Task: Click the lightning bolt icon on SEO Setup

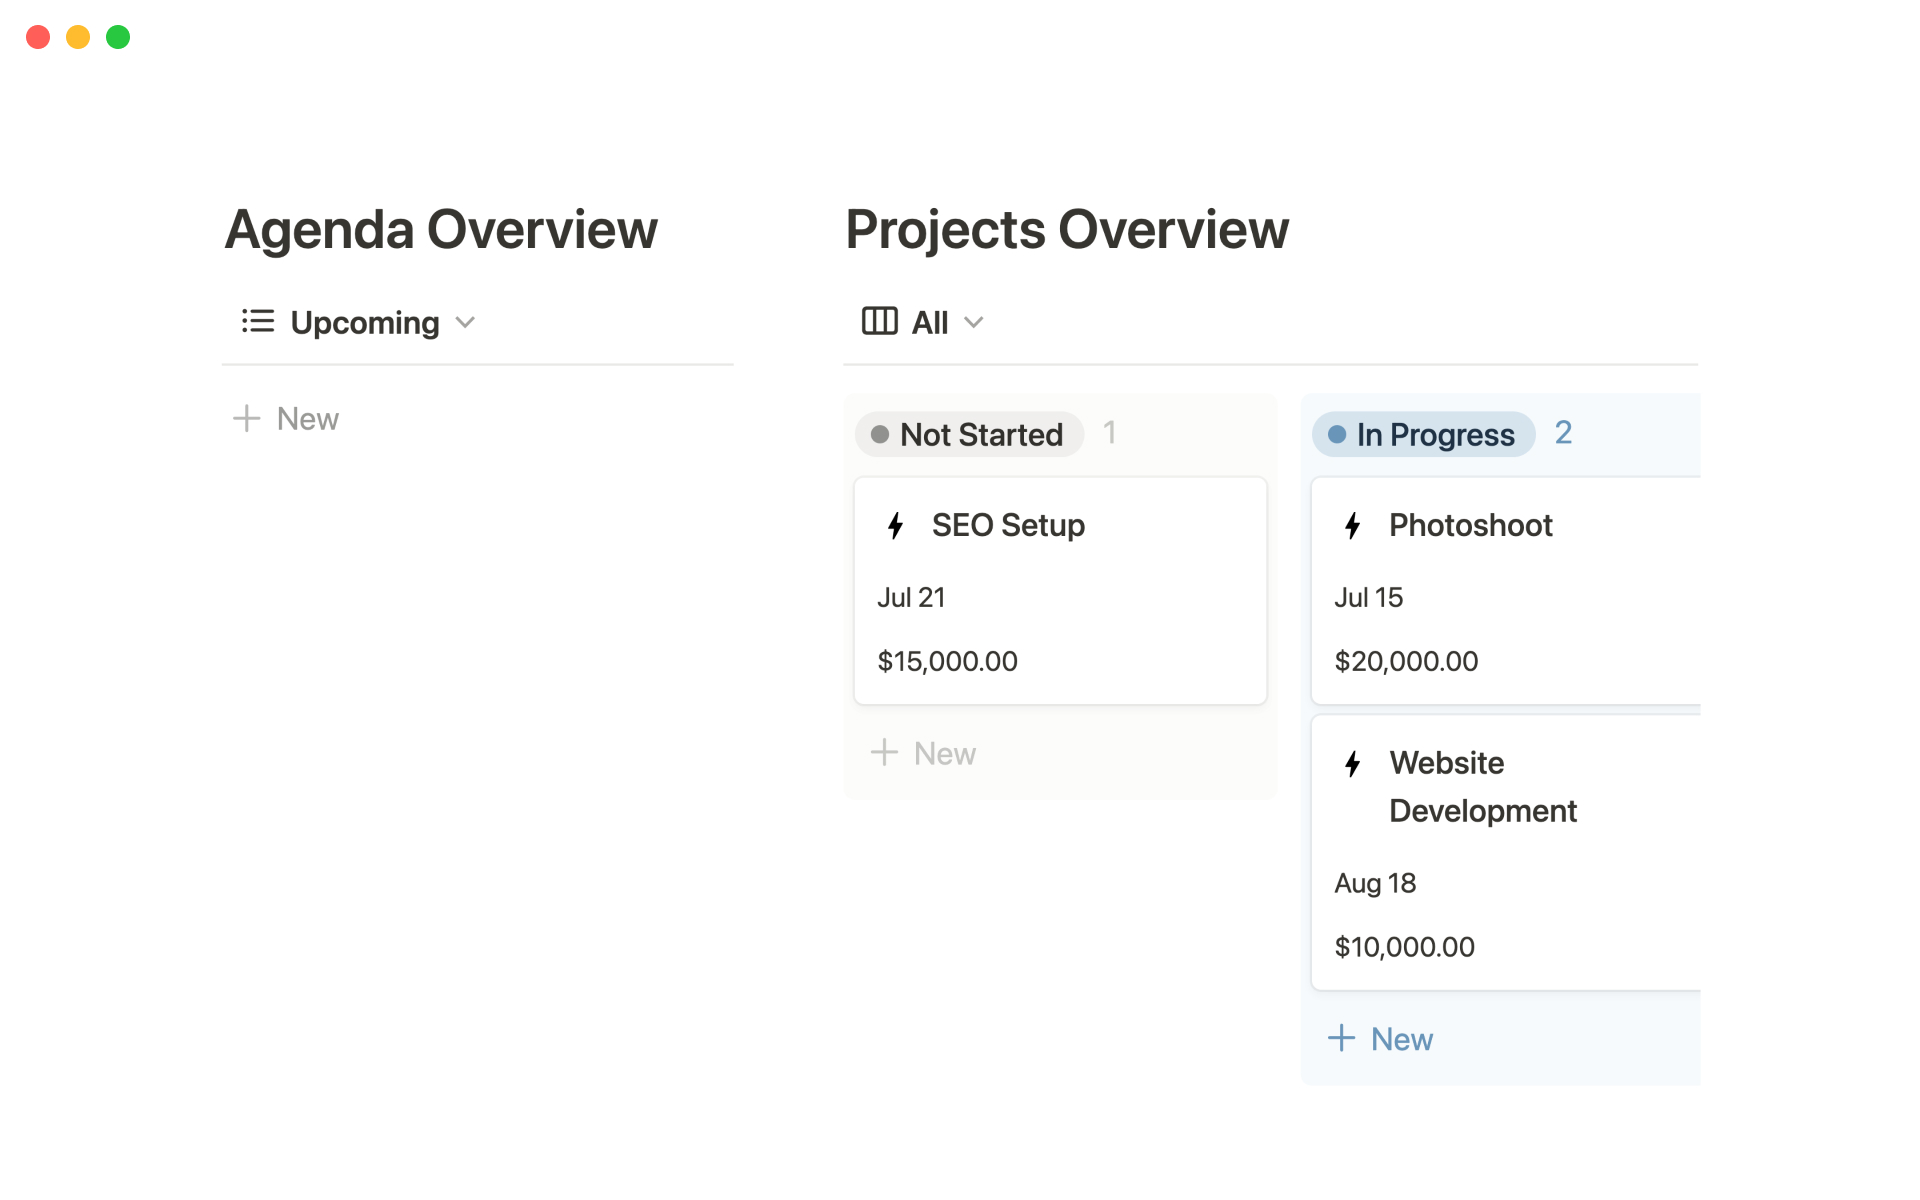Action: point(896,526)
